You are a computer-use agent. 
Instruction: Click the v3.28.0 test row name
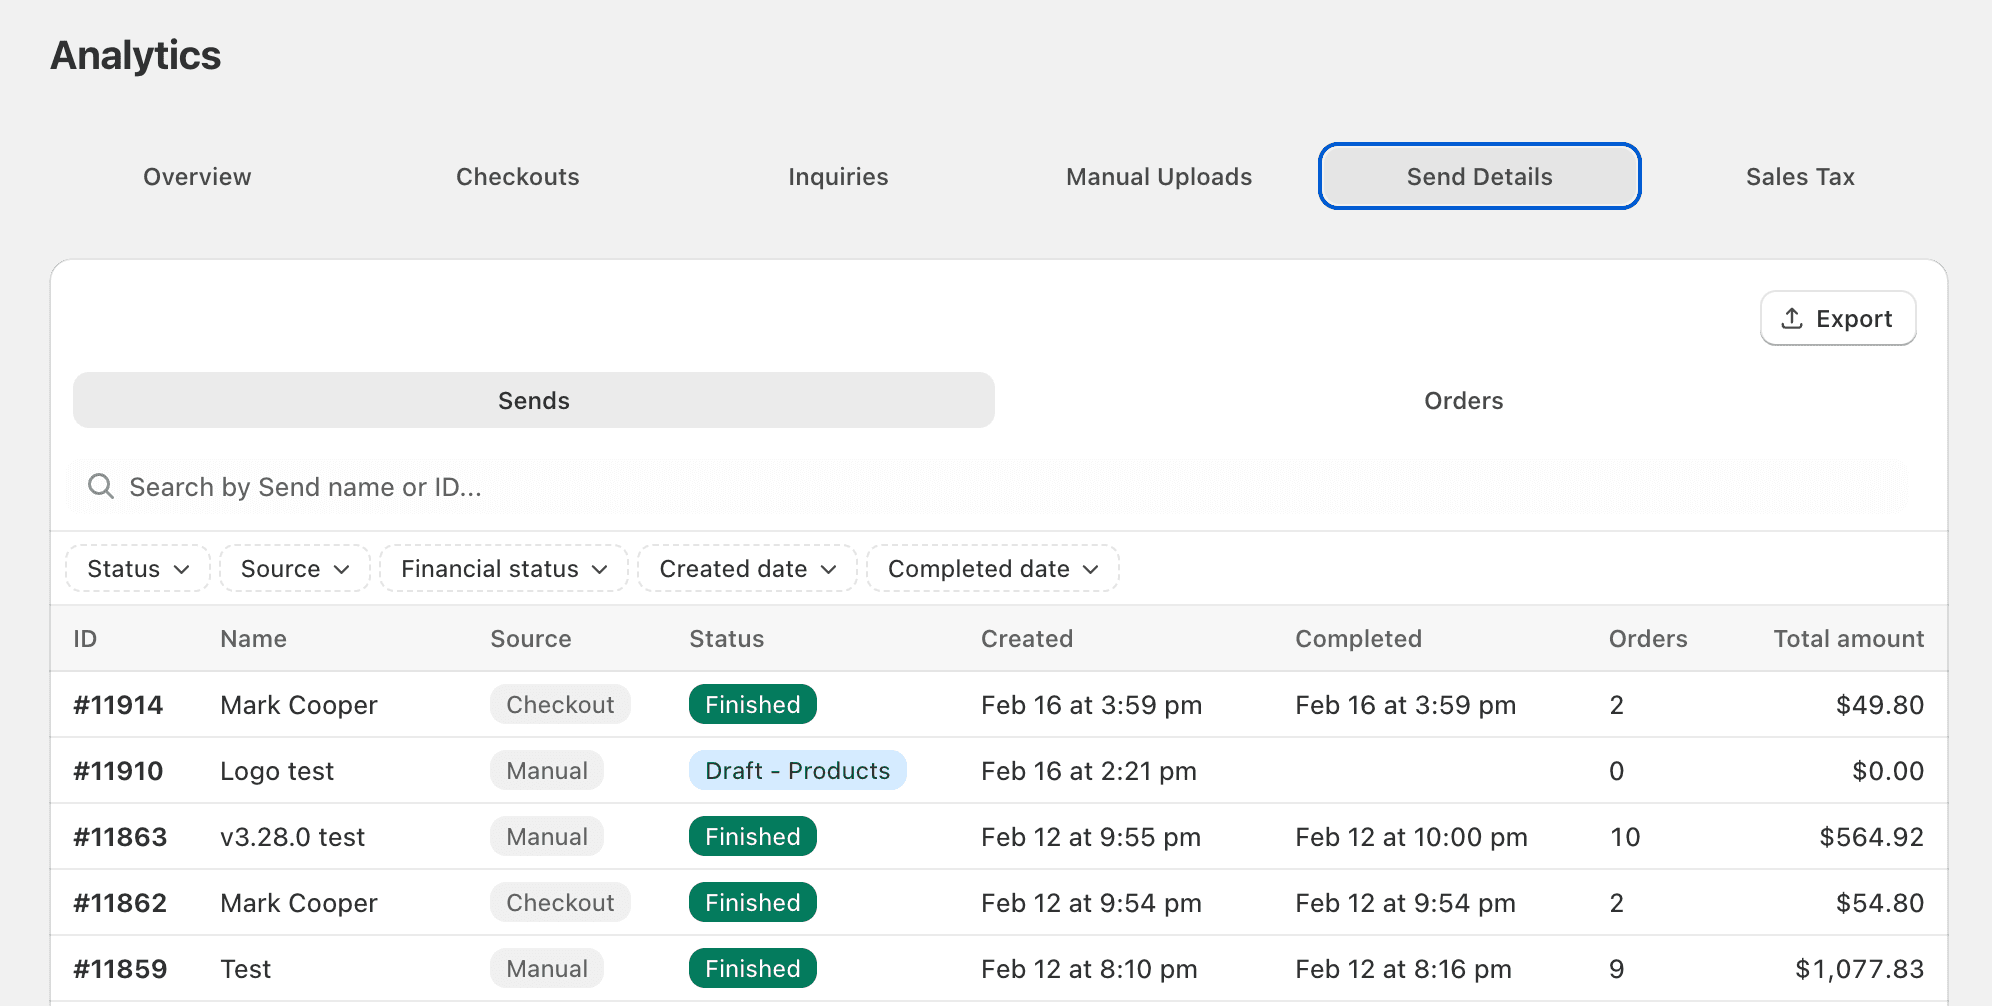[292, 836]
